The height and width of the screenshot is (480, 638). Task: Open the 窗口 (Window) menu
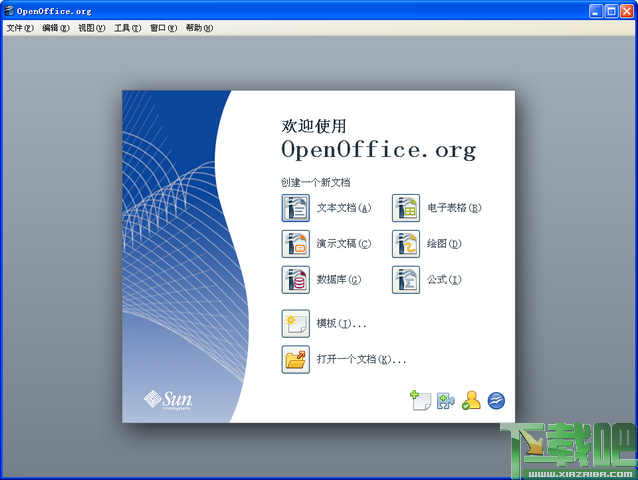click(163, 28)
